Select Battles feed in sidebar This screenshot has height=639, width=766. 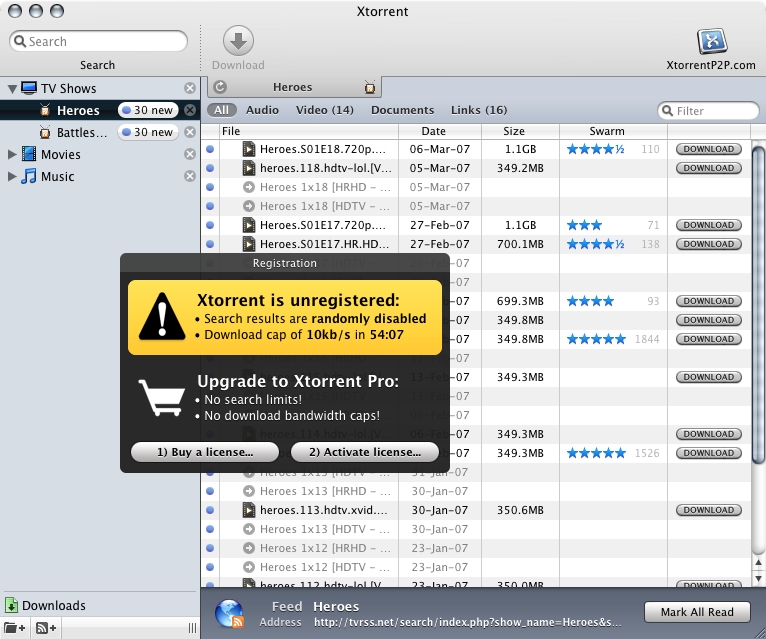coord(100,132)
